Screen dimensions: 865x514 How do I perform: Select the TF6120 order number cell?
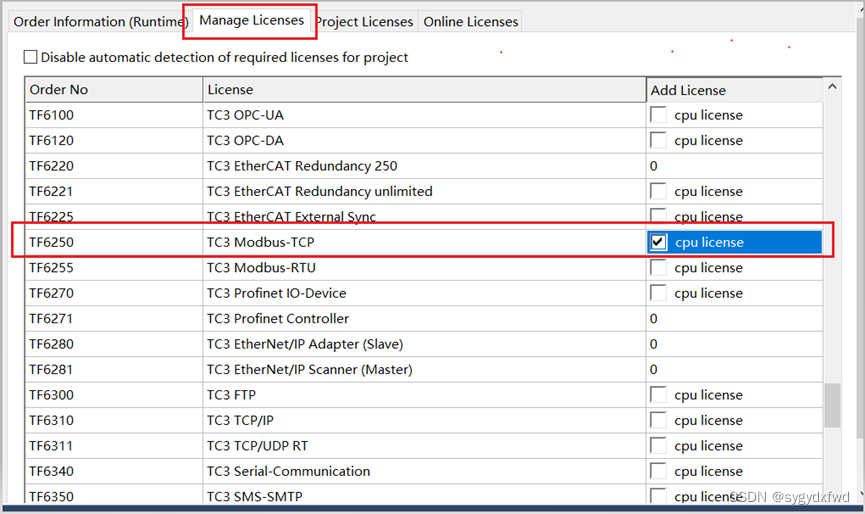tap(114, 140)
